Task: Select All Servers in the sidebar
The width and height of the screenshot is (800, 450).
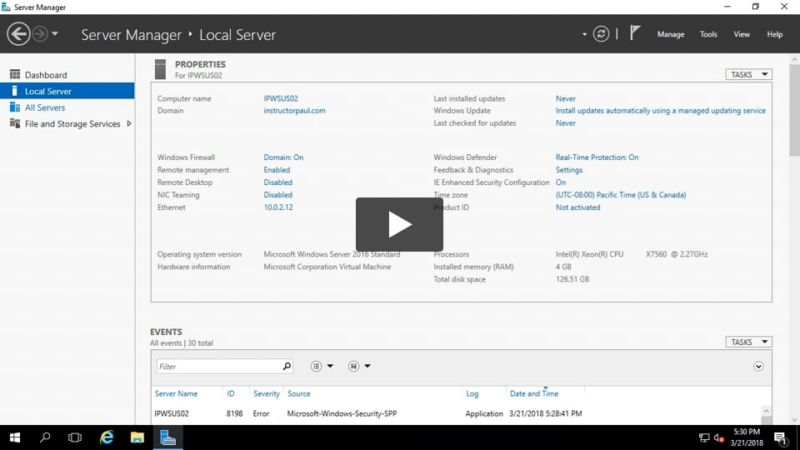Action: click(45, 107)
